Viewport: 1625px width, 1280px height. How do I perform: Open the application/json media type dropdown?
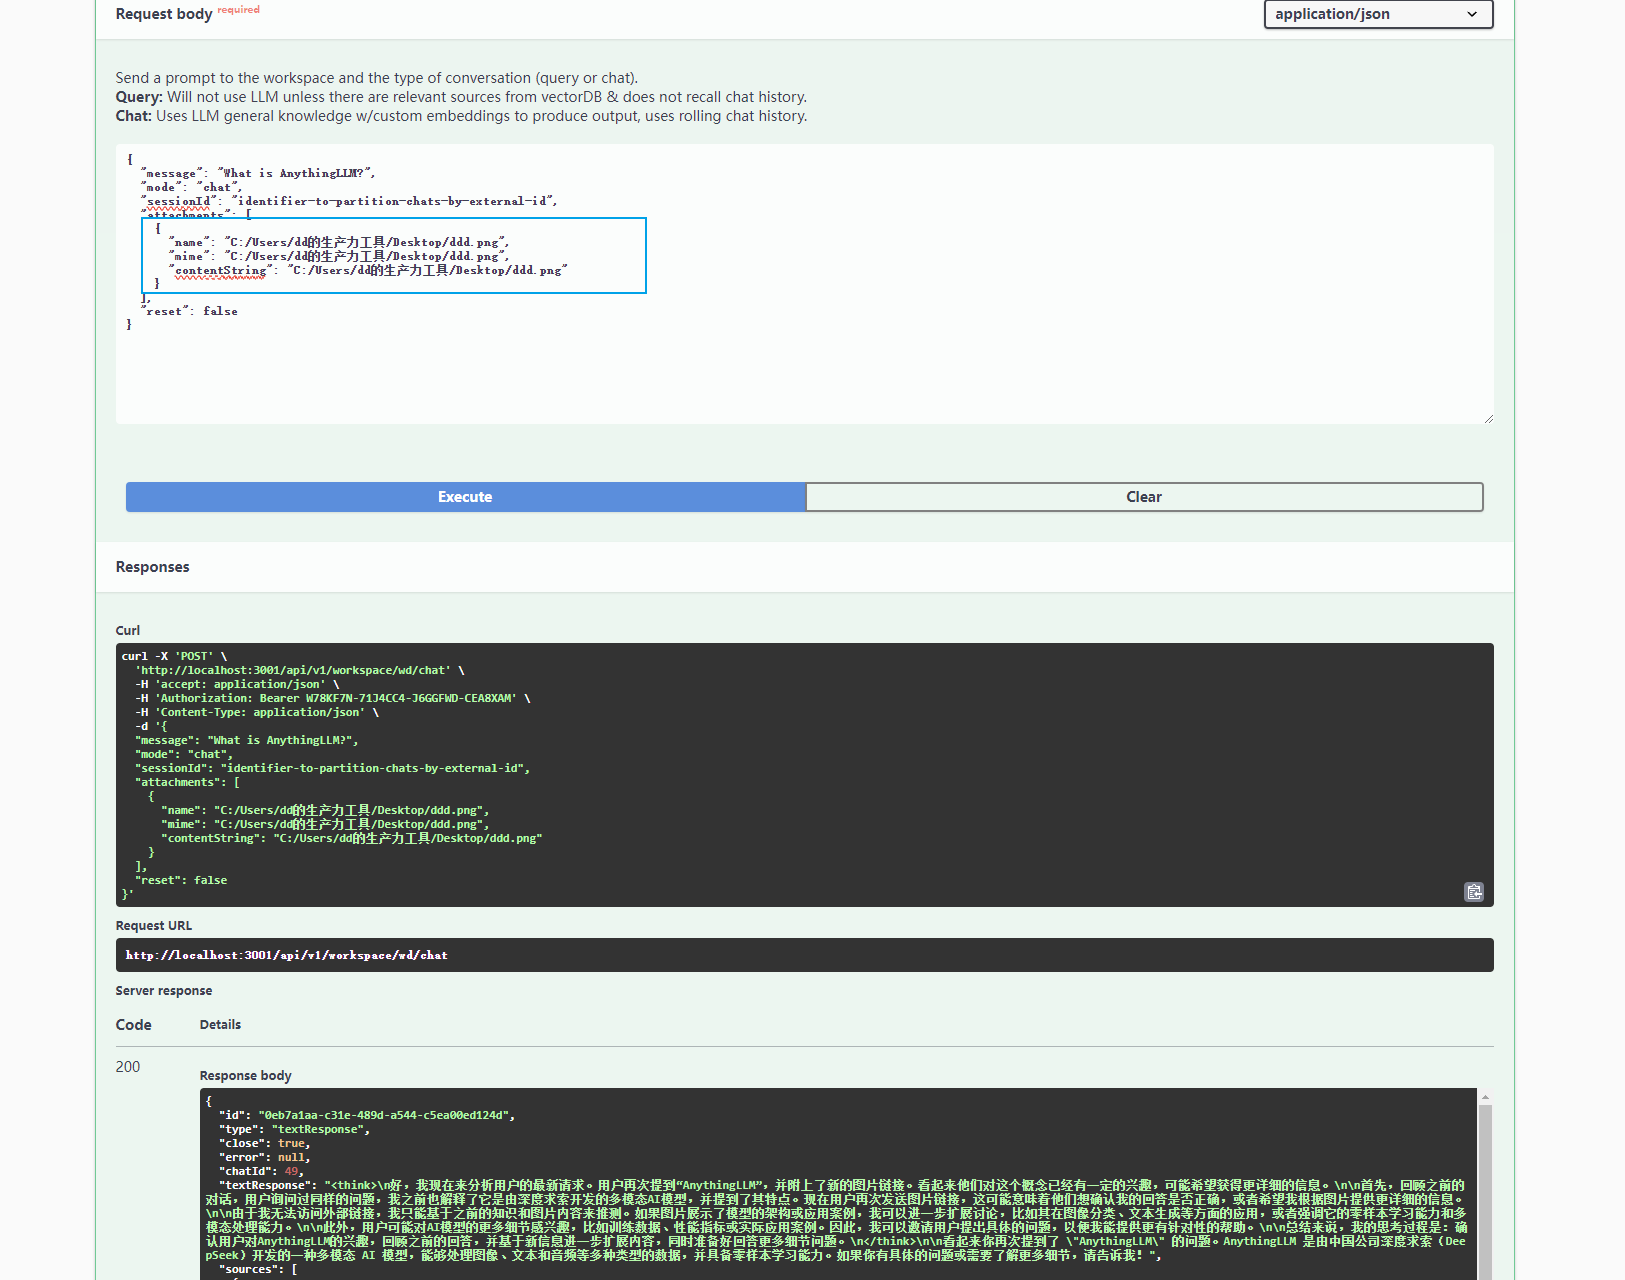tap(1377, 14)
